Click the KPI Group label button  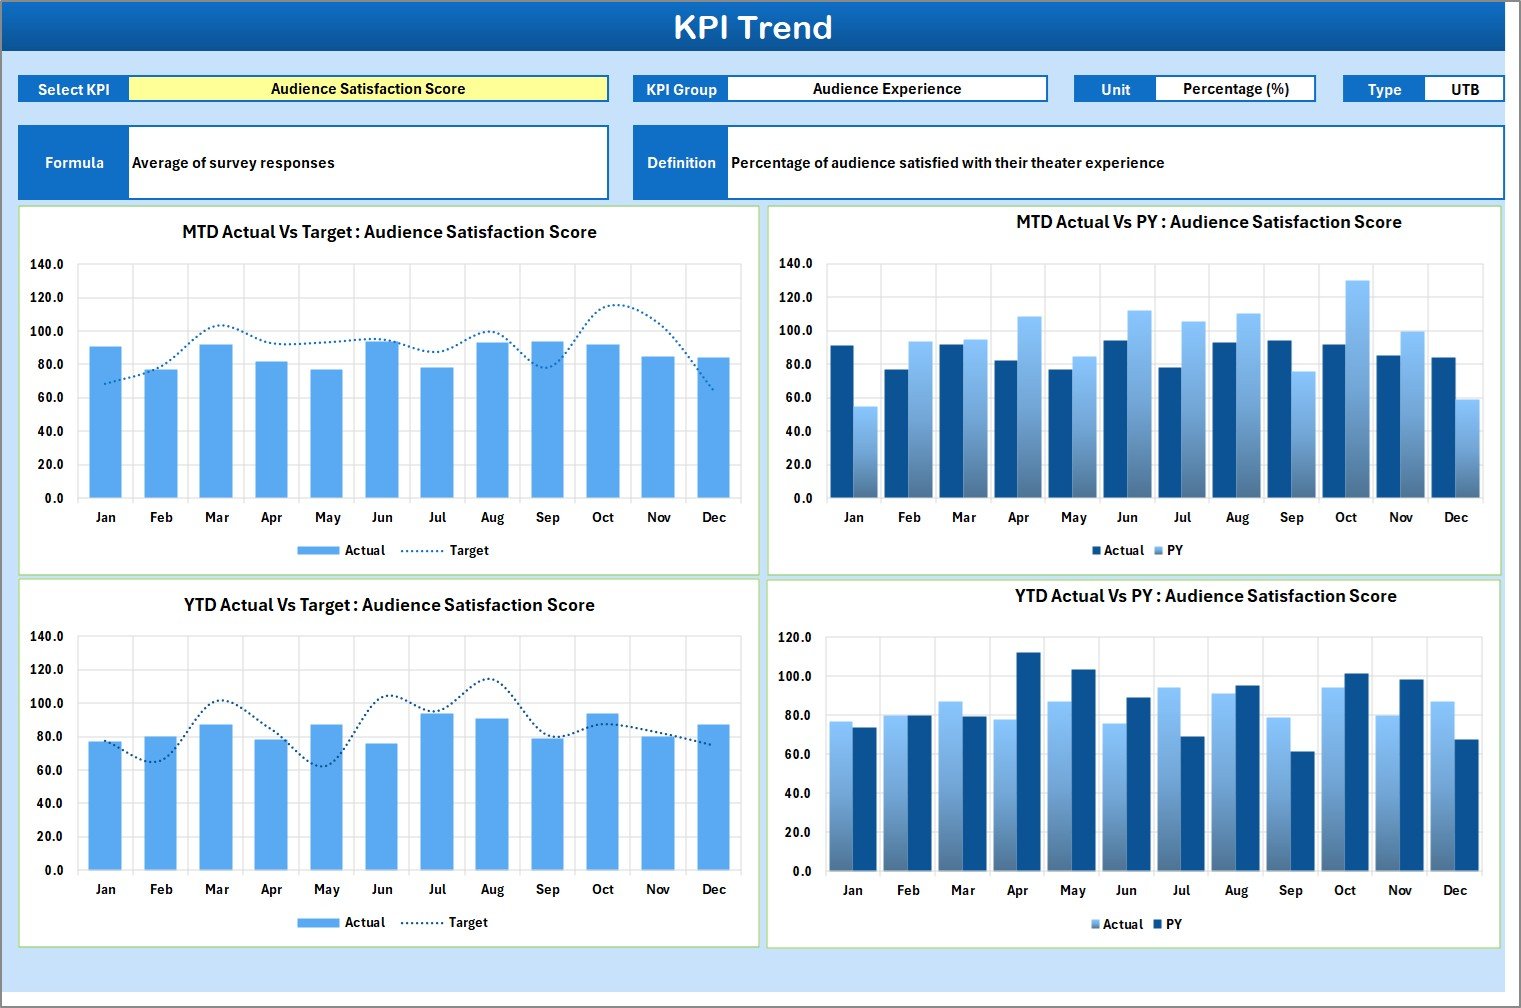click(680, 88)
